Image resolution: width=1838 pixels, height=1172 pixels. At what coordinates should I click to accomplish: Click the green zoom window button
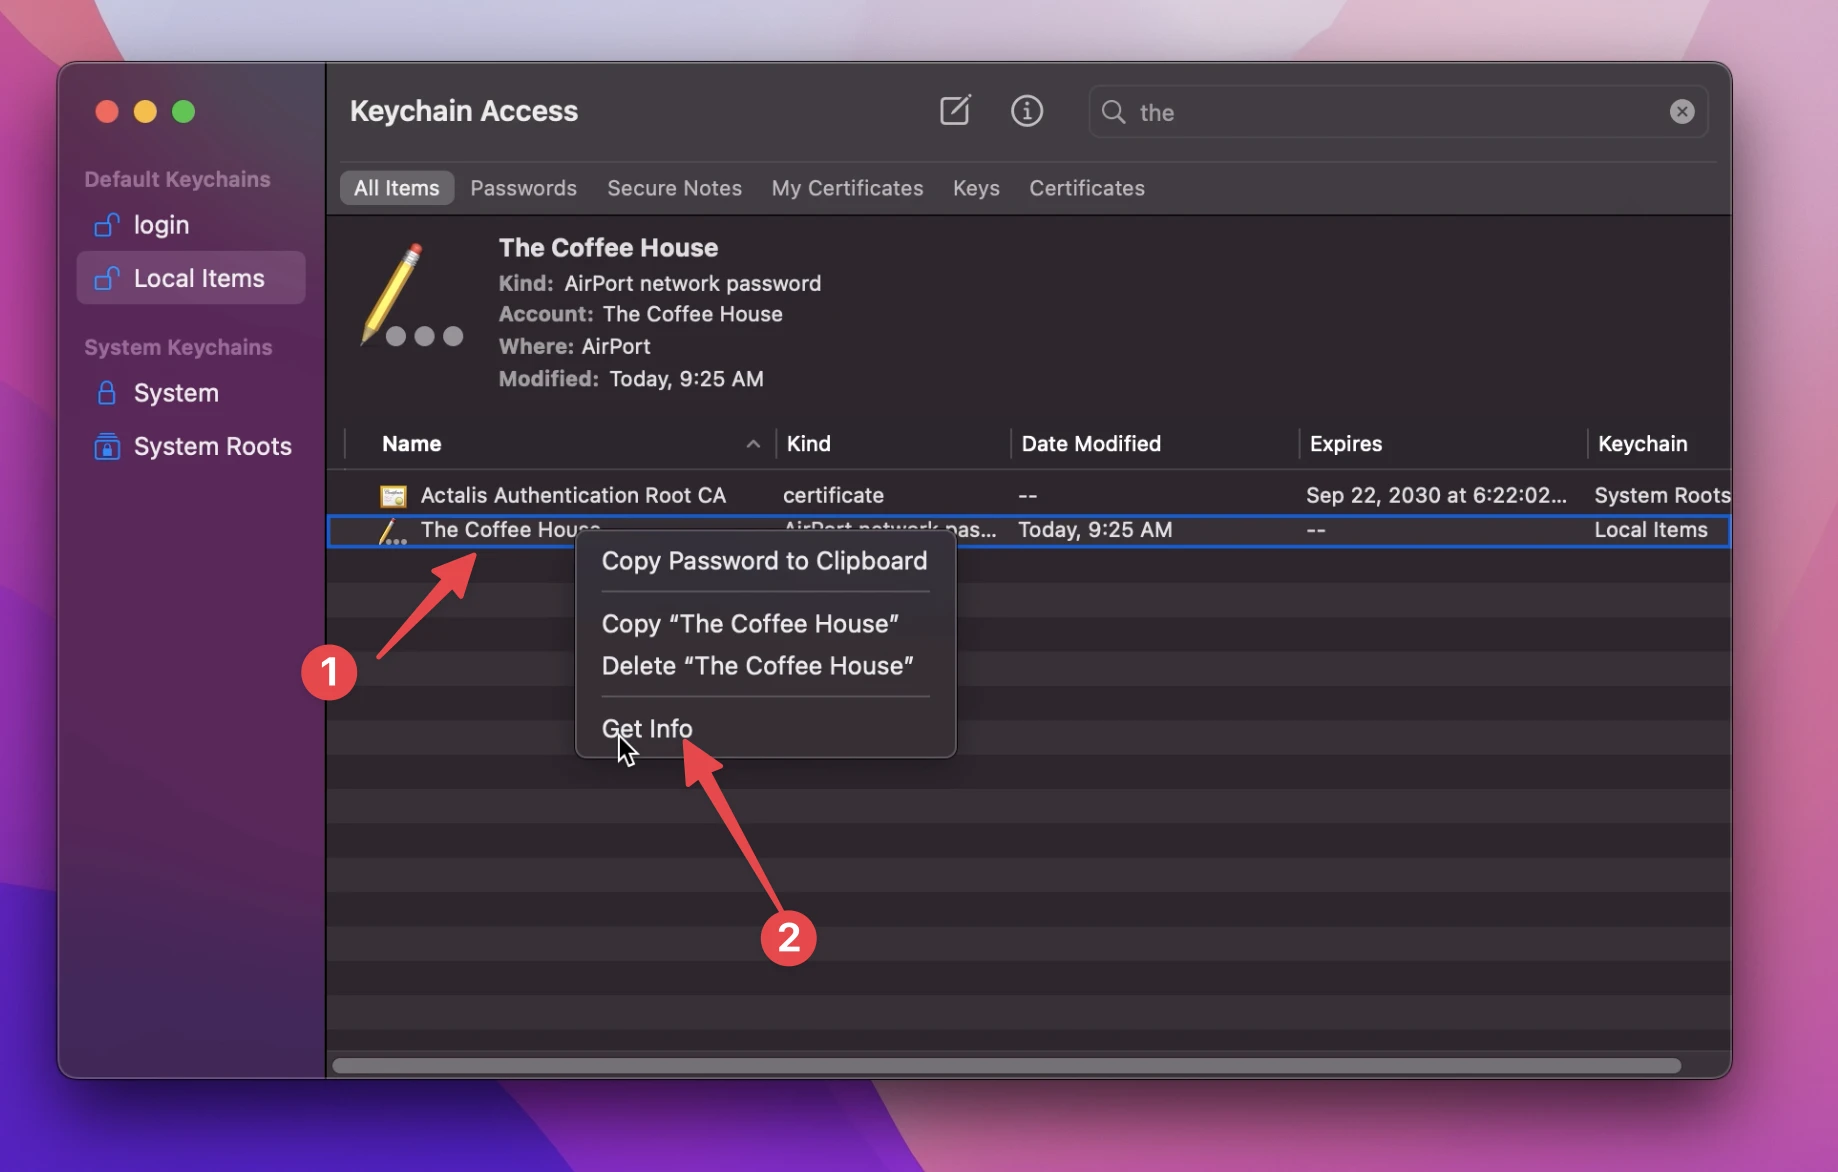pos(183,111)
